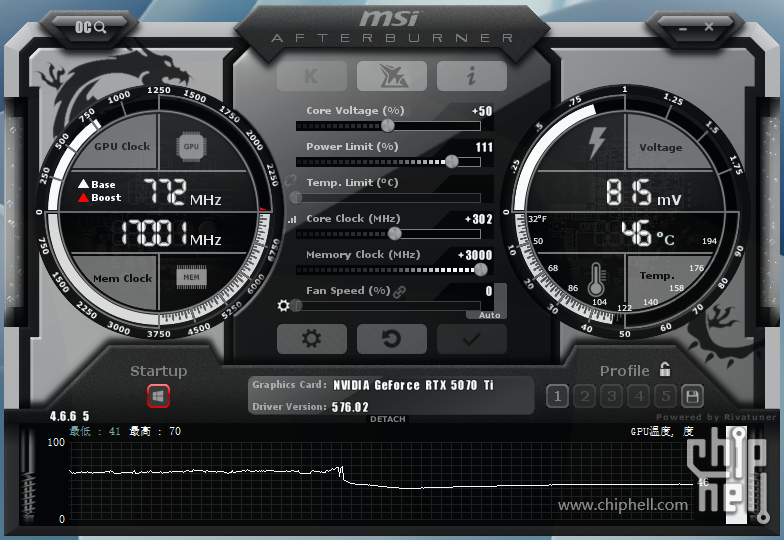The height and width of the screenshot is (540, 784).
Task: Click the thermometer temperature icon
Action: (x=596, y=279)
